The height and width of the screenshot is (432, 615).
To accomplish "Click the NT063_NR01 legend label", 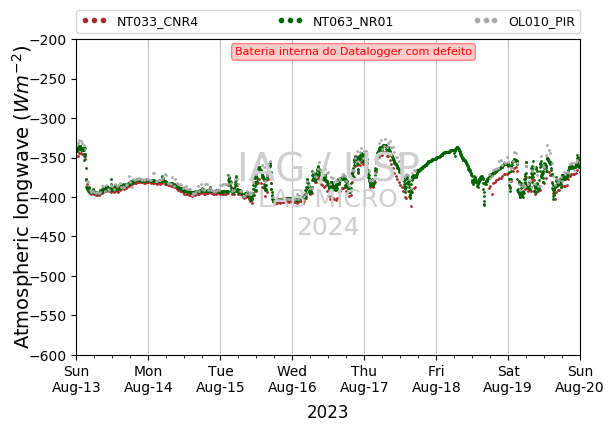I will pos(353,22).
